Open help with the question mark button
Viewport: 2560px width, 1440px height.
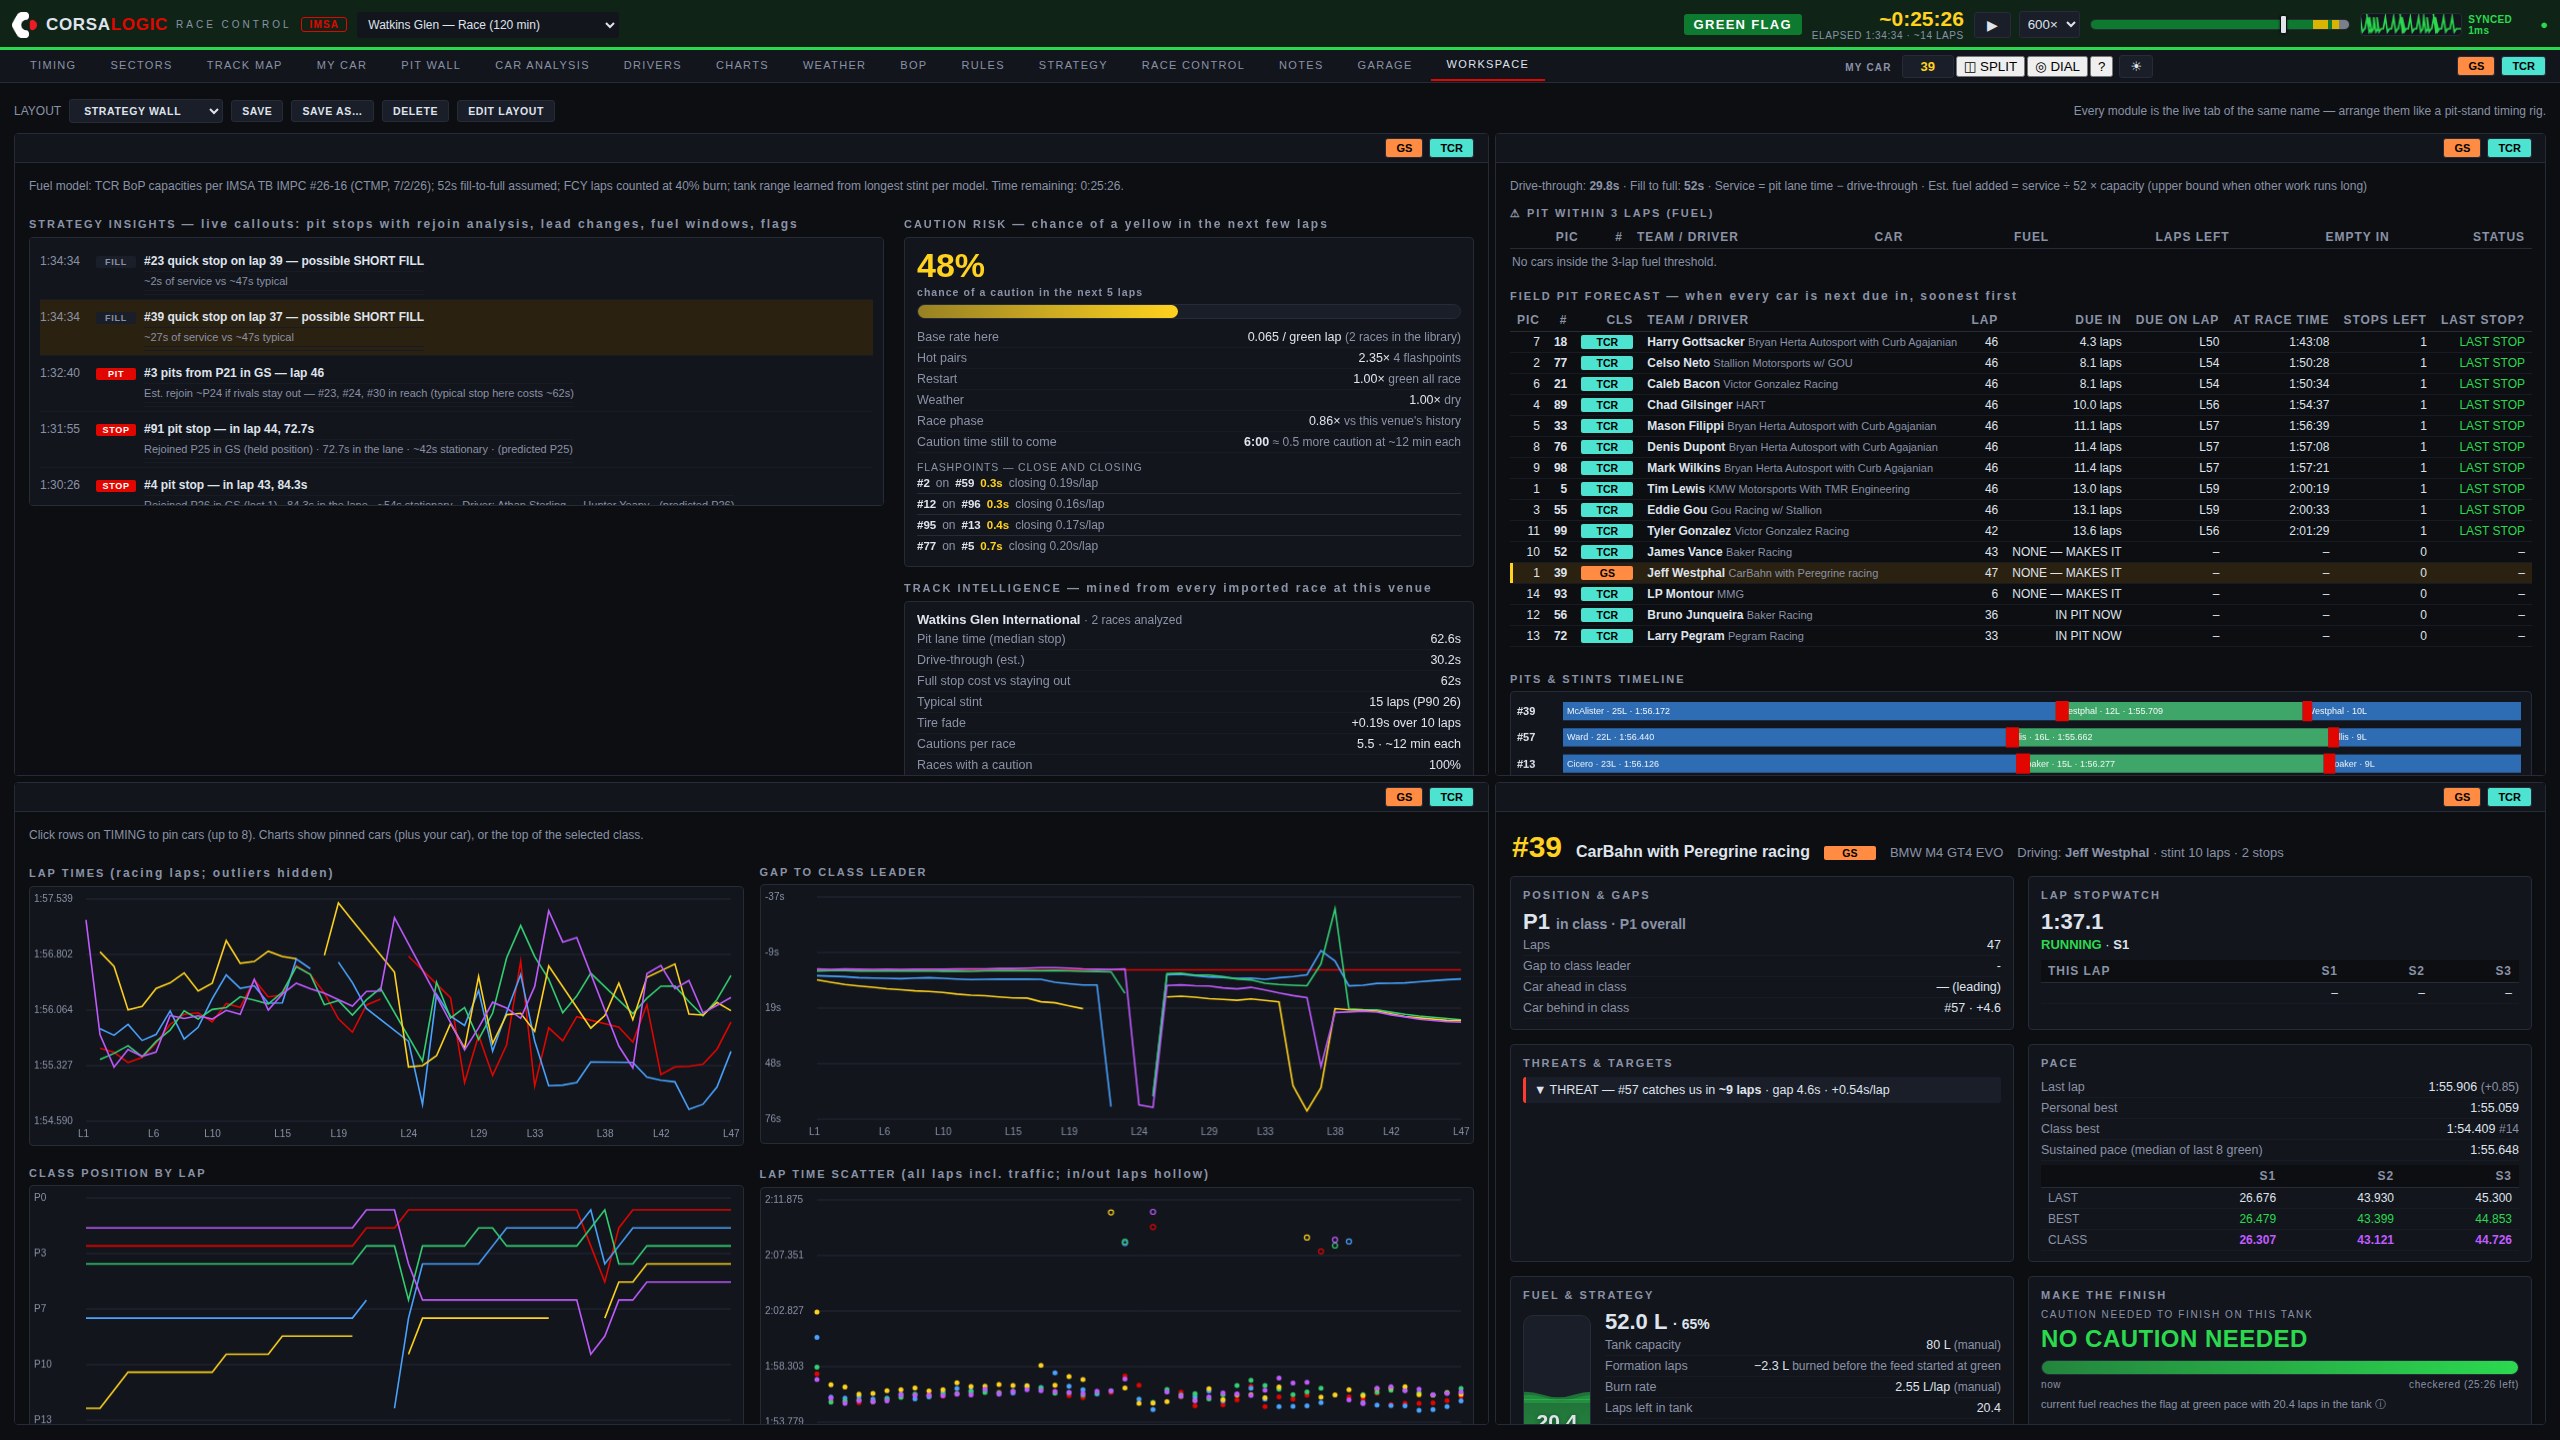click(2102, 67)
